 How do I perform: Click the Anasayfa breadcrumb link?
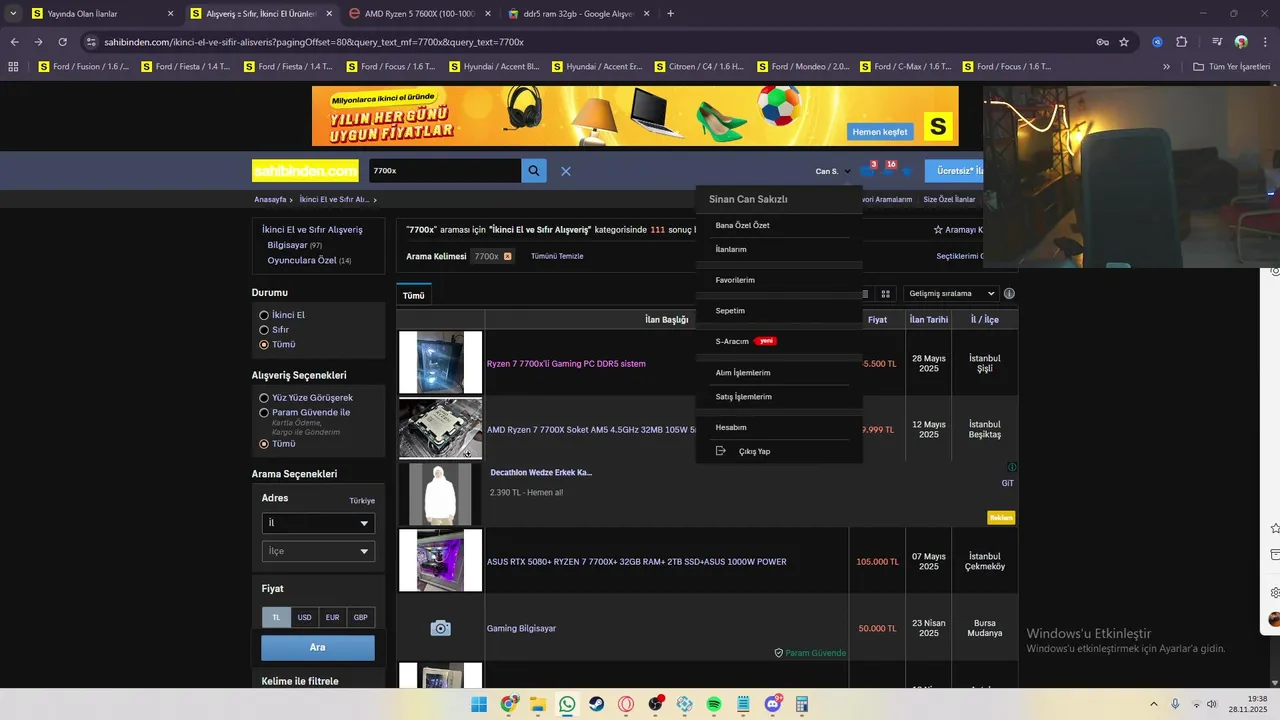(270, 200)
